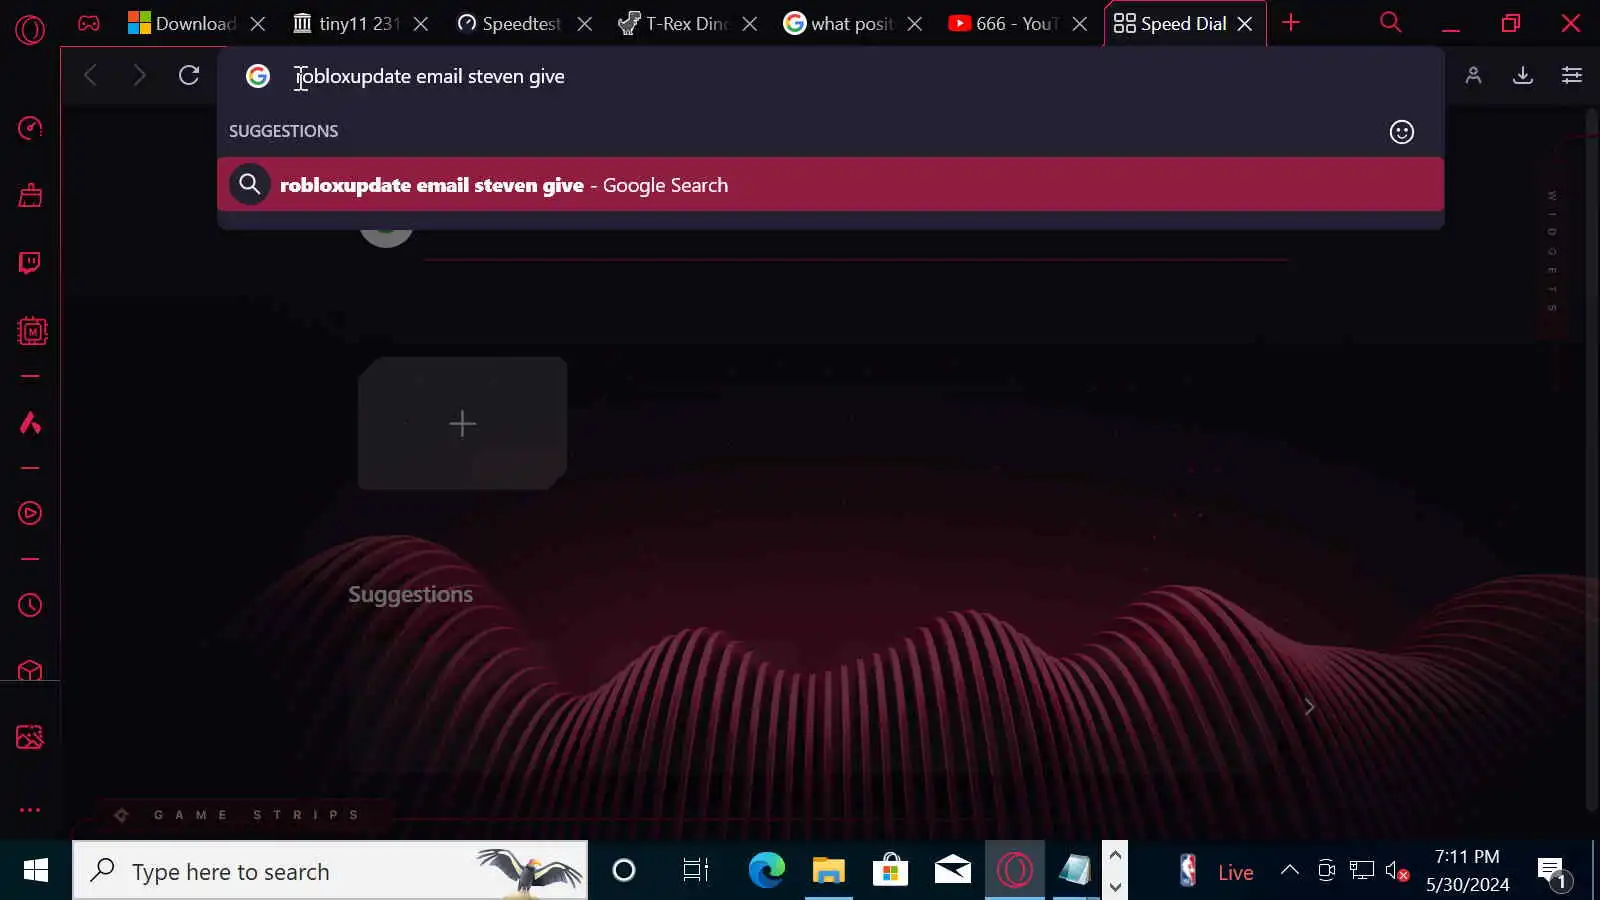Click the Game Strips label
The width and height of the screenshot is (1600, 900).
coord(256,815)
